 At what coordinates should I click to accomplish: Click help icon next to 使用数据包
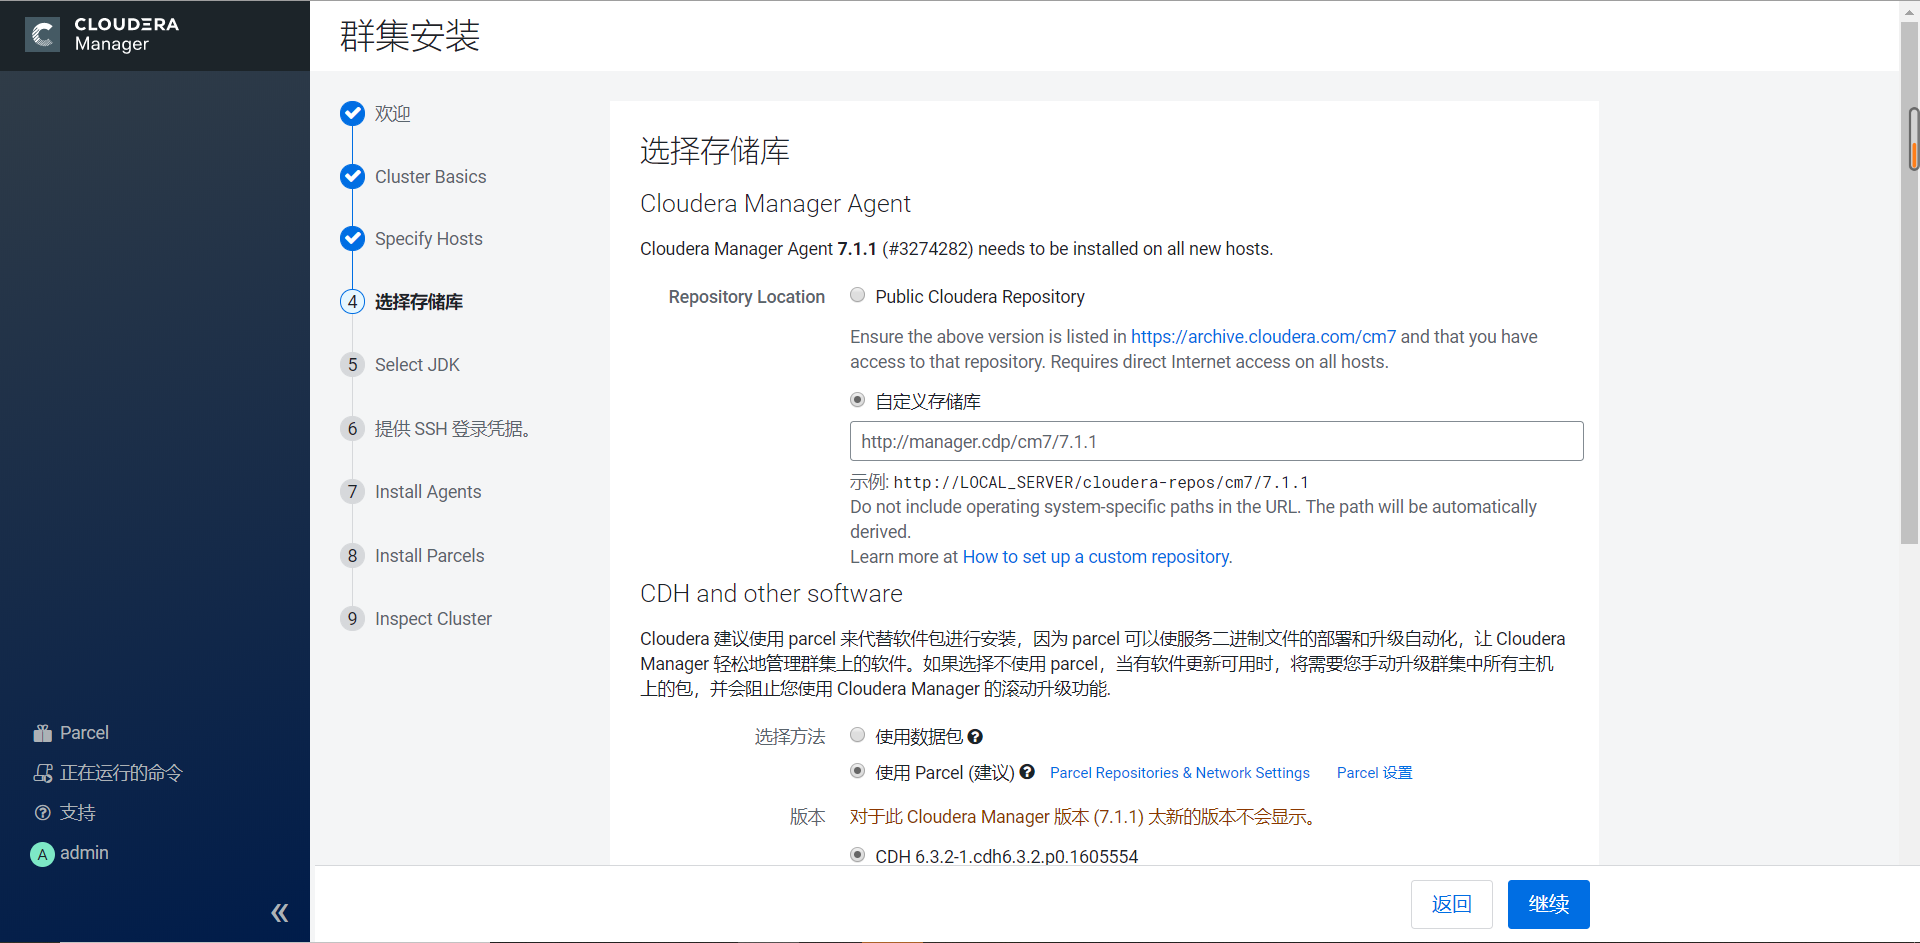click(975, 737)
